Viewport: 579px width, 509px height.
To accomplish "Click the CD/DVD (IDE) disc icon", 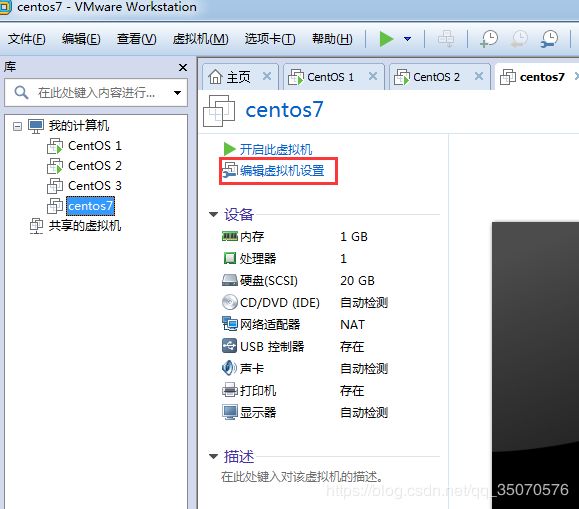I will click(x=230, y=302).
